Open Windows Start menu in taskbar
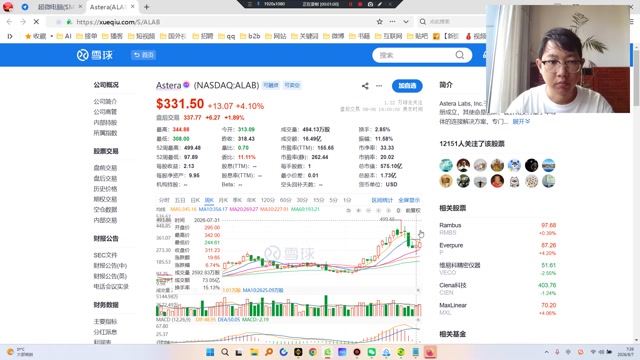640x360 pixels. (x=210, y=352)
